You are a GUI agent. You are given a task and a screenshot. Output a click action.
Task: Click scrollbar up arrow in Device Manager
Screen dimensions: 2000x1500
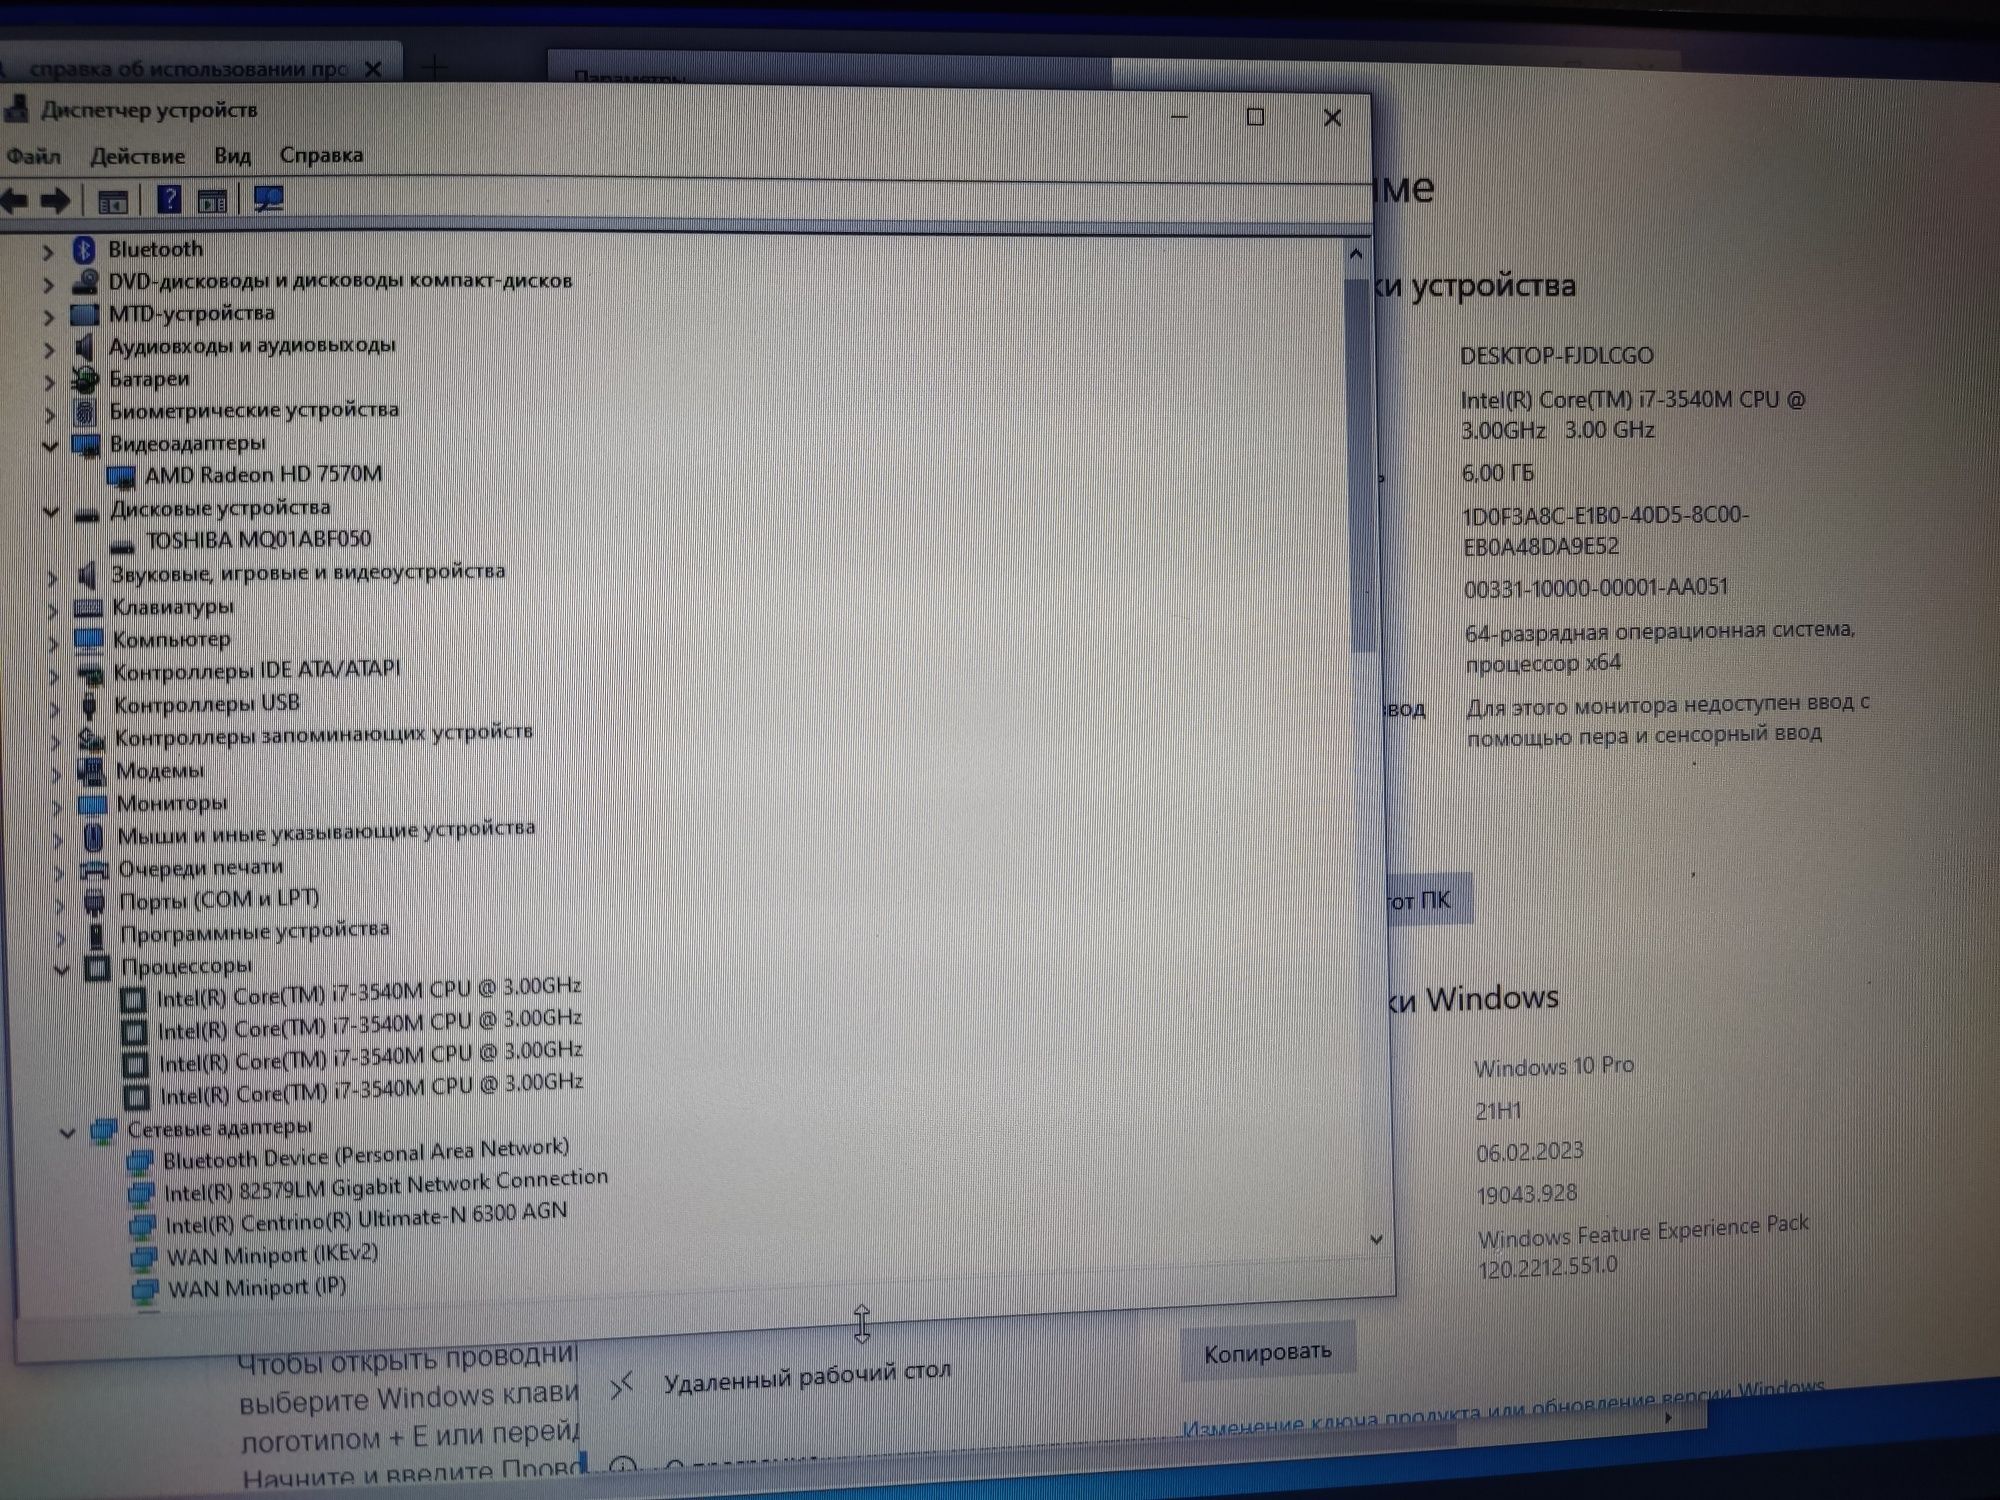(x=1355, y=254)
